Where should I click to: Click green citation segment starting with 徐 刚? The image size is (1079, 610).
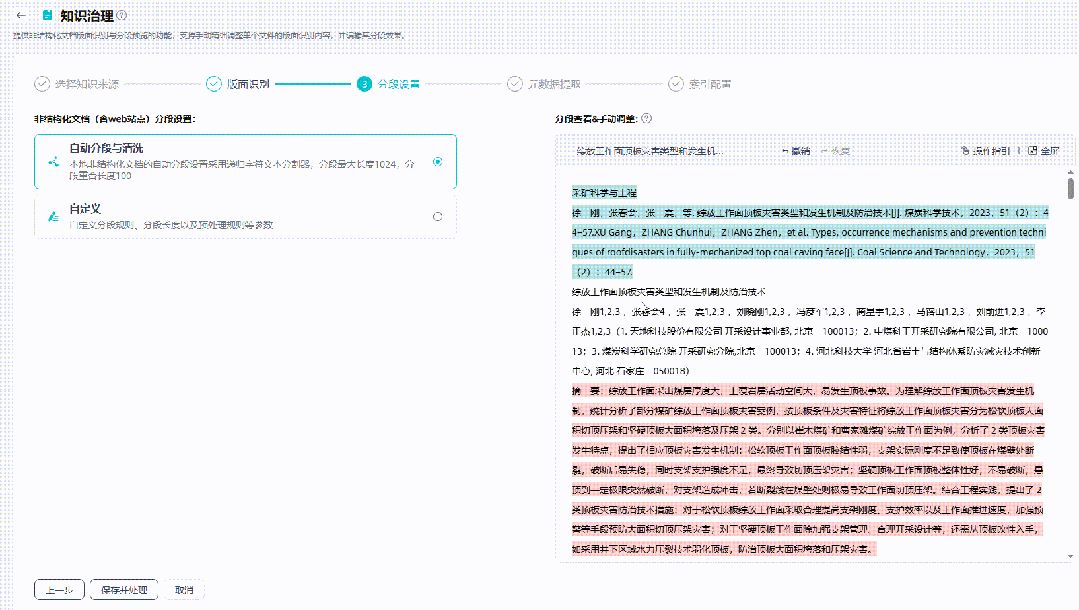[810, 242]
